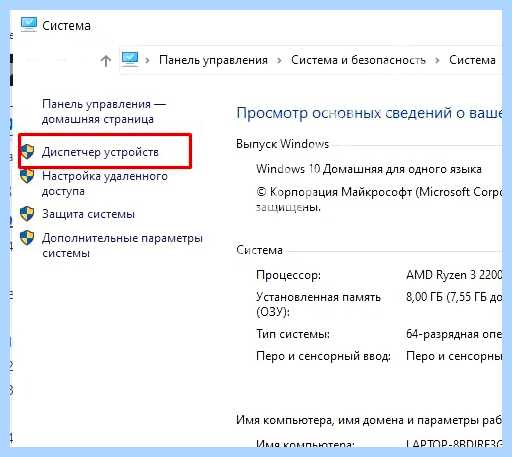The height and width of the screenshot is (457, 512).
Task: Open Дополнительные параметры системы link
Action: (122, 245)
